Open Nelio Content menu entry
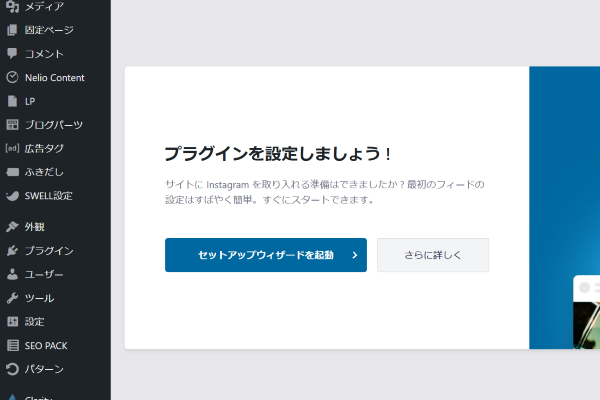 pos(55,77)
